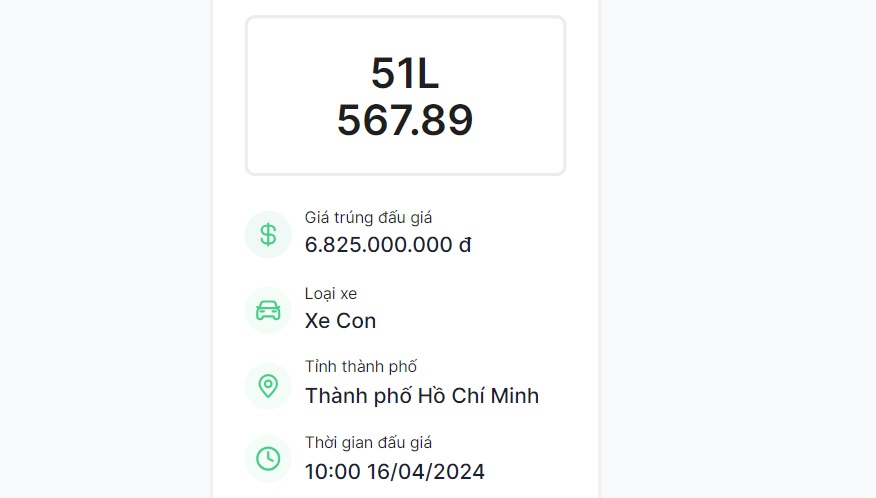Click the license plate top line 51L
The width and height of the screenshot is (876, 498).
click(x=405, y=73)
